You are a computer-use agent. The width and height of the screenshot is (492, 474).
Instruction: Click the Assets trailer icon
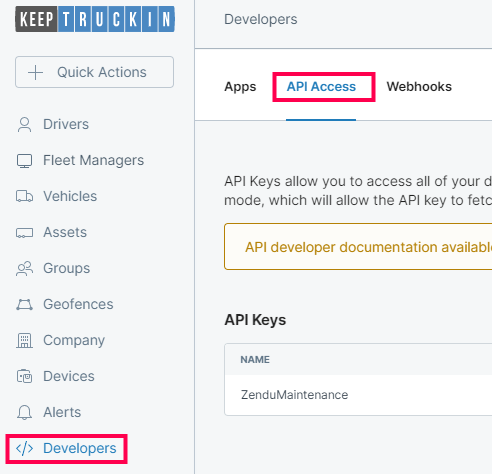tap(24, 232)
